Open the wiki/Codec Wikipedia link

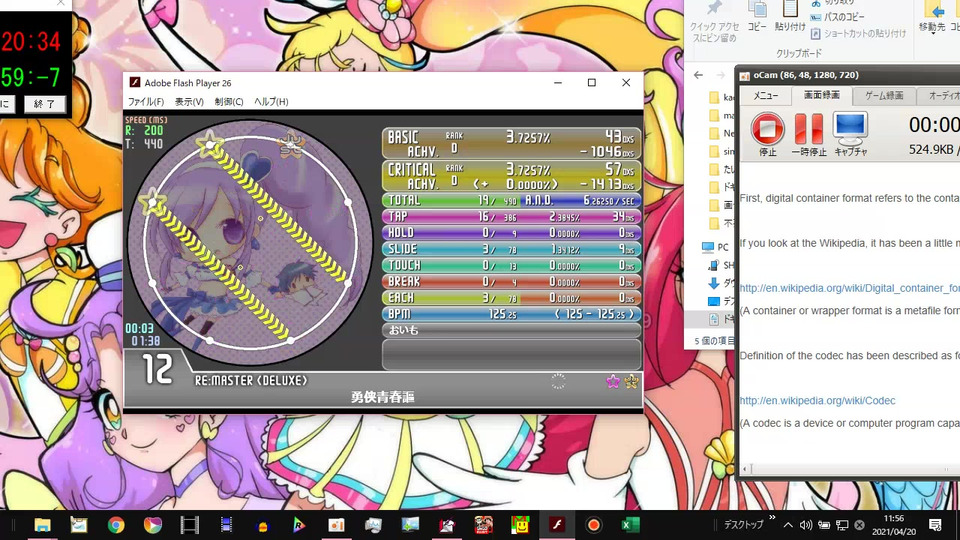click(x=817, y=400)
